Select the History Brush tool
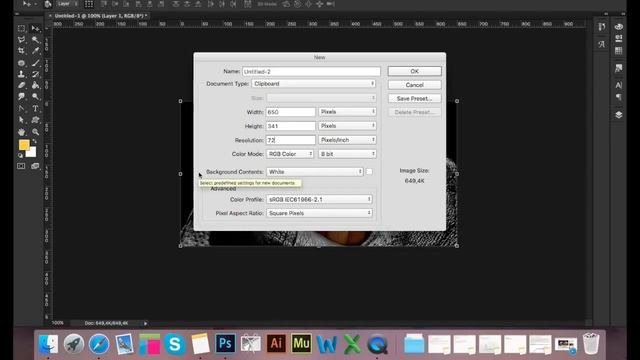 (36, 74)
